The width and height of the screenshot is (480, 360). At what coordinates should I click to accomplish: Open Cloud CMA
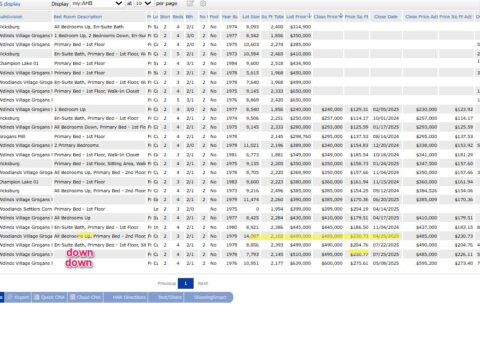coord(85,297)
